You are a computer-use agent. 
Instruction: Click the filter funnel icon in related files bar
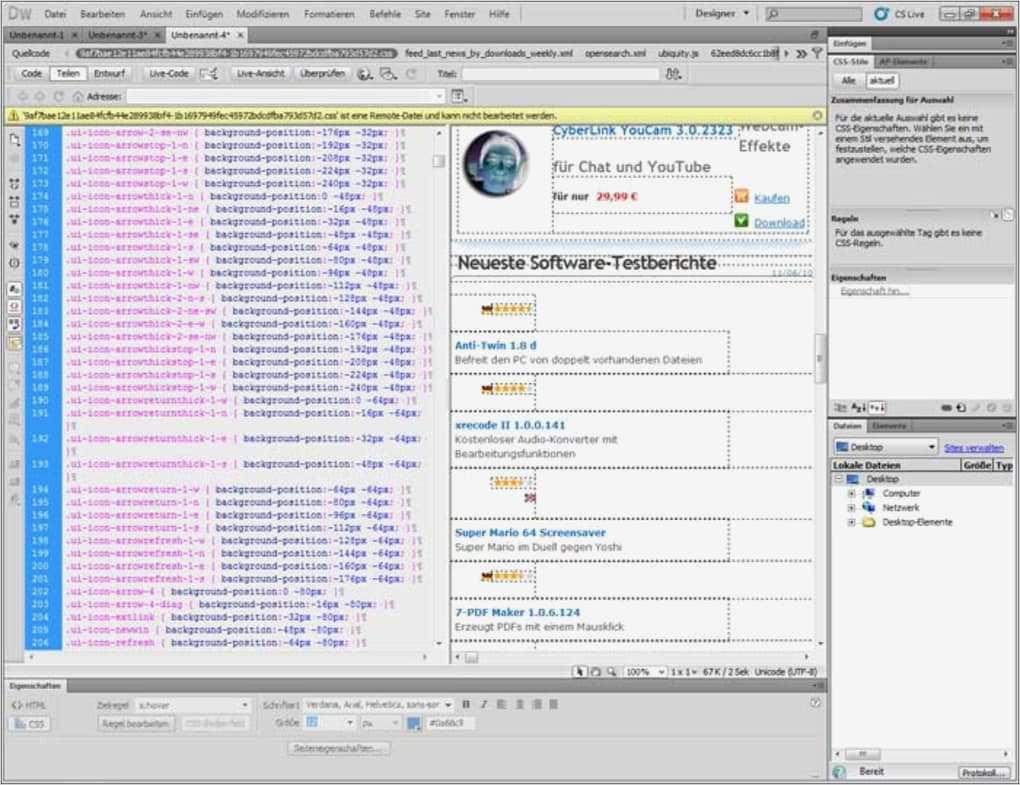click(817, 53)
